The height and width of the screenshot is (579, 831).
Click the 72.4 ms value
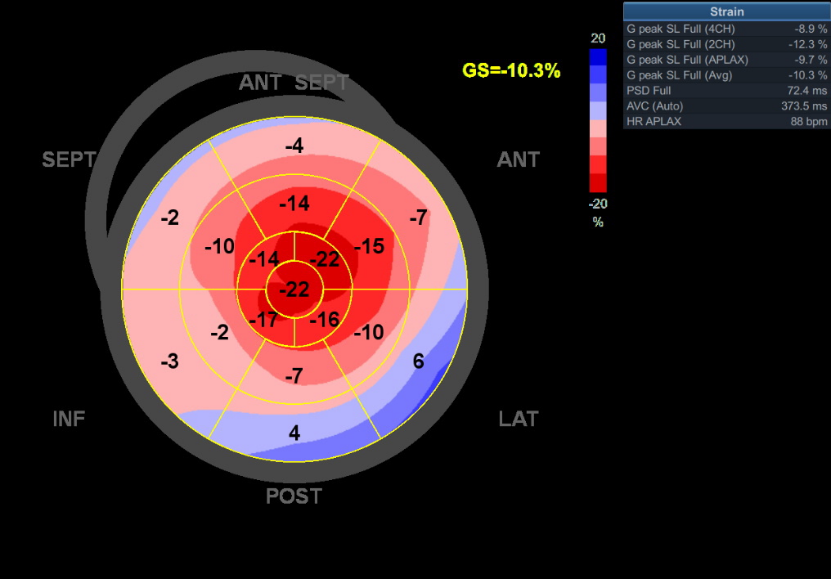[807, 91]
